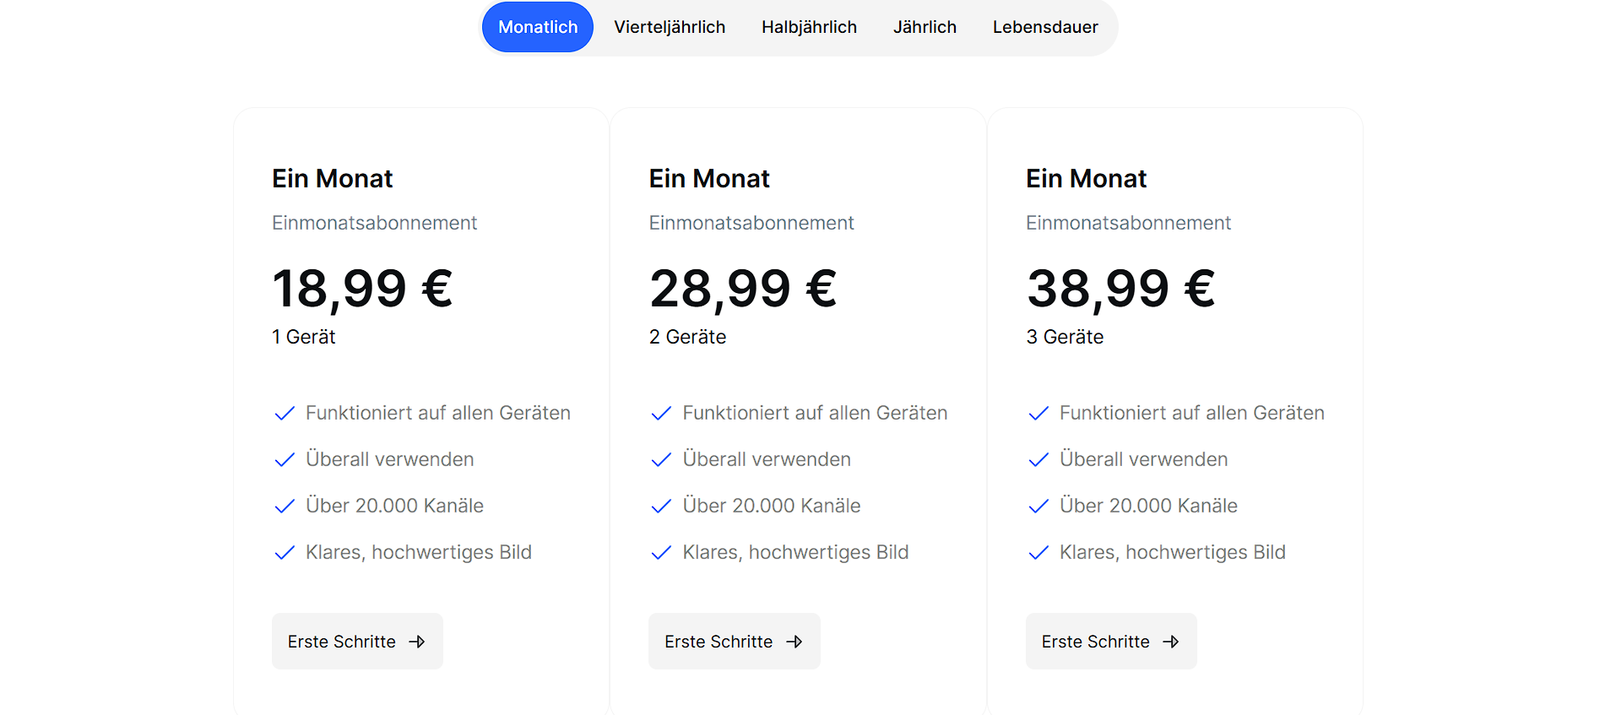Select the Monatlich billing tab

pyautogui.click(x=538, y=27)
